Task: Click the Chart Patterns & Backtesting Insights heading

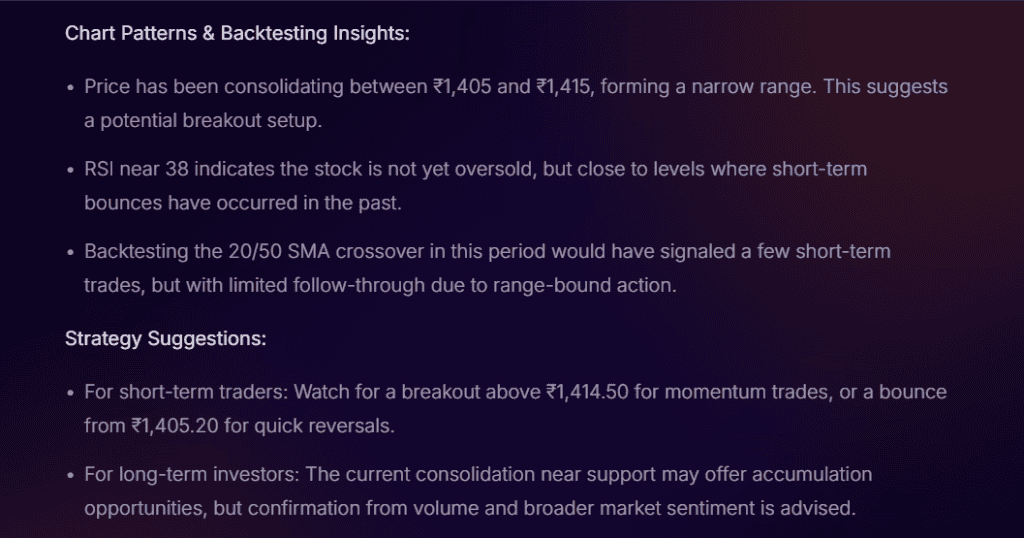Action: pyautogui.click(x=237, y=33)
